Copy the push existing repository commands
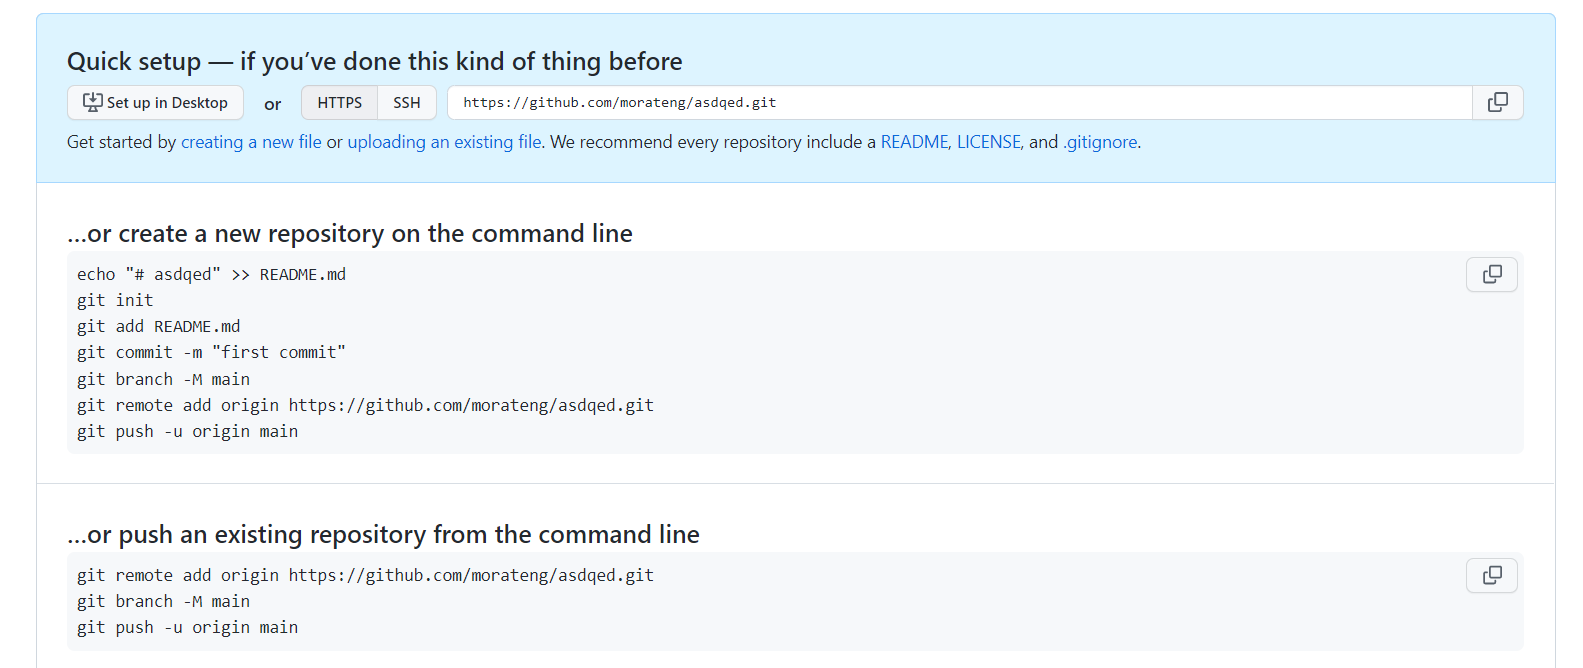The width and height of the screenshot is (1583, 668). pyautogui.click(x=1491, y=576)
